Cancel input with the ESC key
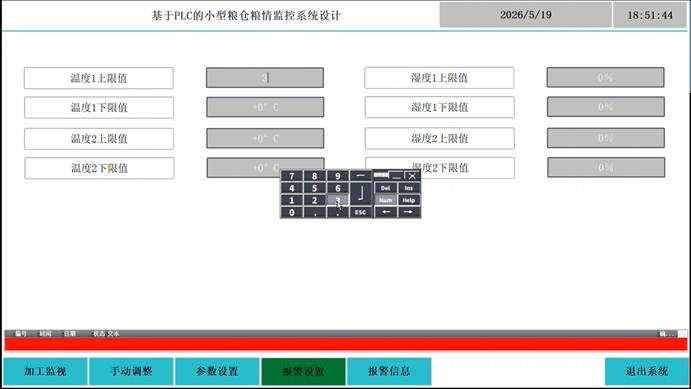The width and height of the screenshot is (691, 389). (360, 212)
